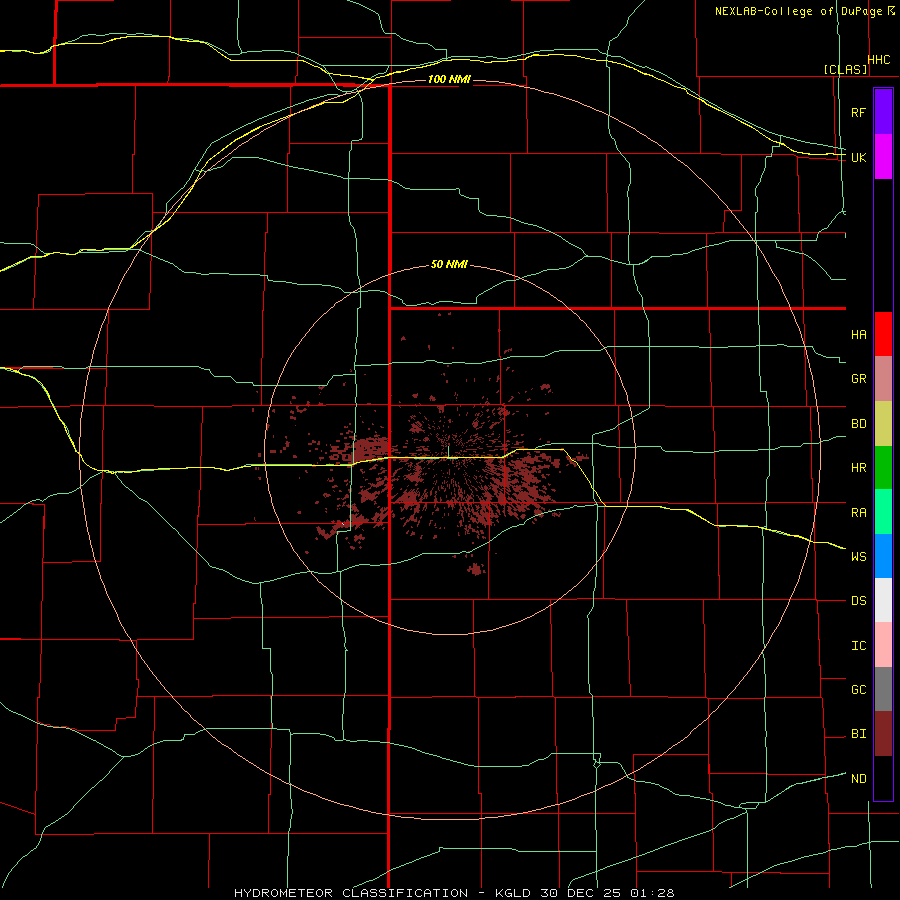
Task: Click the [CLAS] label
Action: coord(845,69)
